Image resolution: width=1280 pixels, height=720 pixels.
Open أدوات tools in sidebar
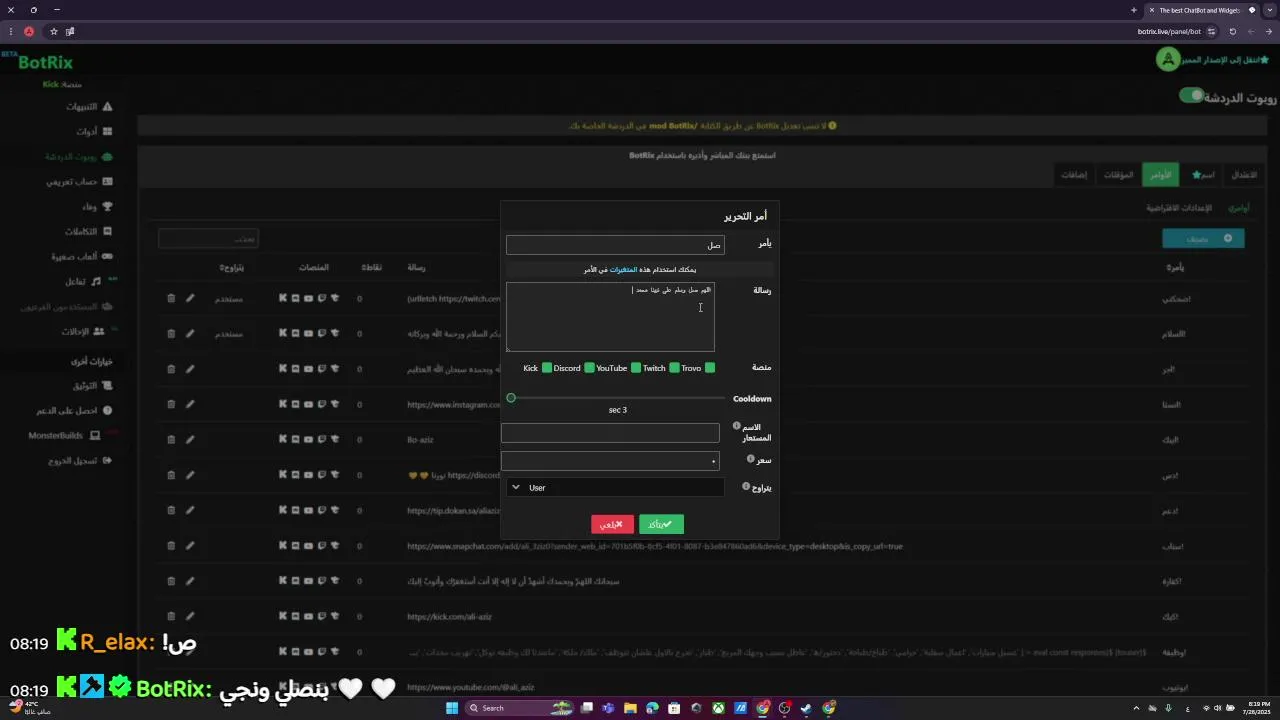coord(94,131)
